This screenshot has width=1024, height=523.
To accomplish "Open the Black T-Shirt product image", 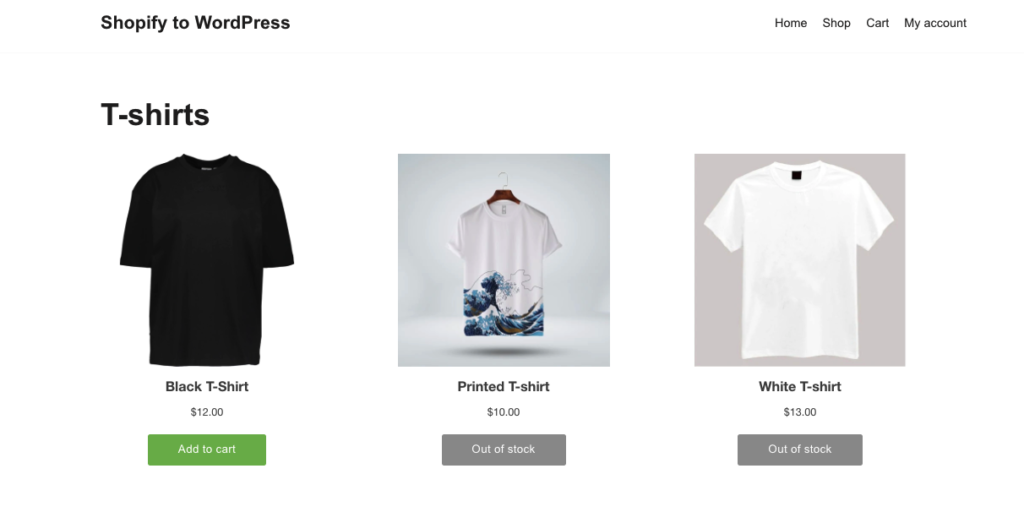I will [206, 260].
